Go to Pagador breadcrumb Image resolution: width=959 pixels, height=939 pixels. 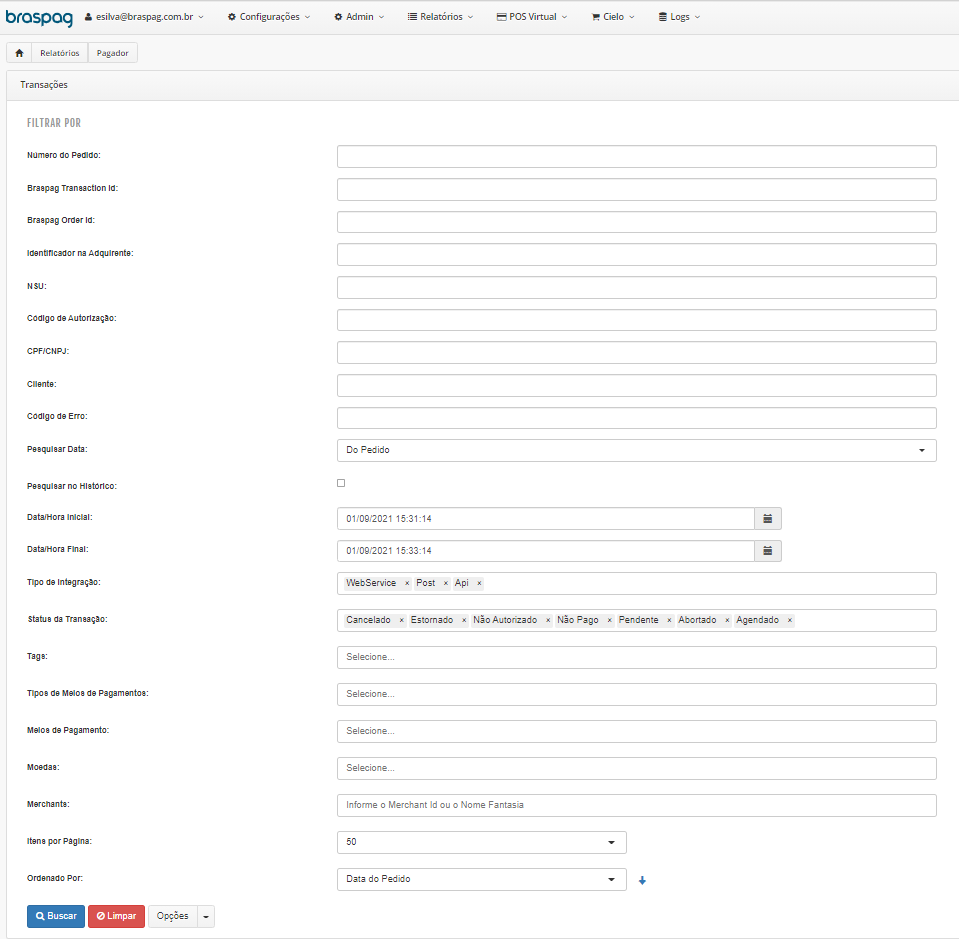pyautogui.click(x=113, y=53)
